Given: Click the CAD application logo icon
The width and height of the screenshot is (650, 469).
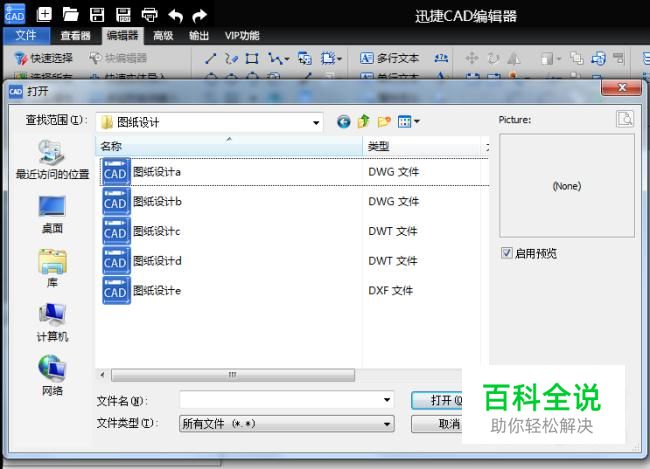Looking at the screenshot, I should click(15, 14).
